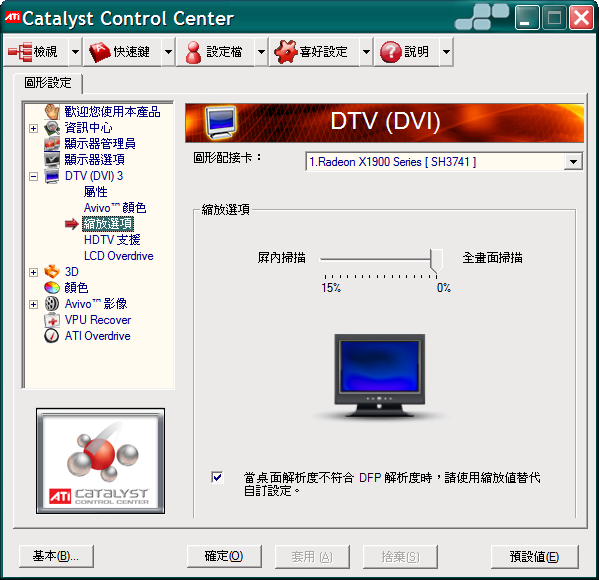599x580 pixels.
Task: Click the 顯示器管理員 icon
Action: click(52, 144)
